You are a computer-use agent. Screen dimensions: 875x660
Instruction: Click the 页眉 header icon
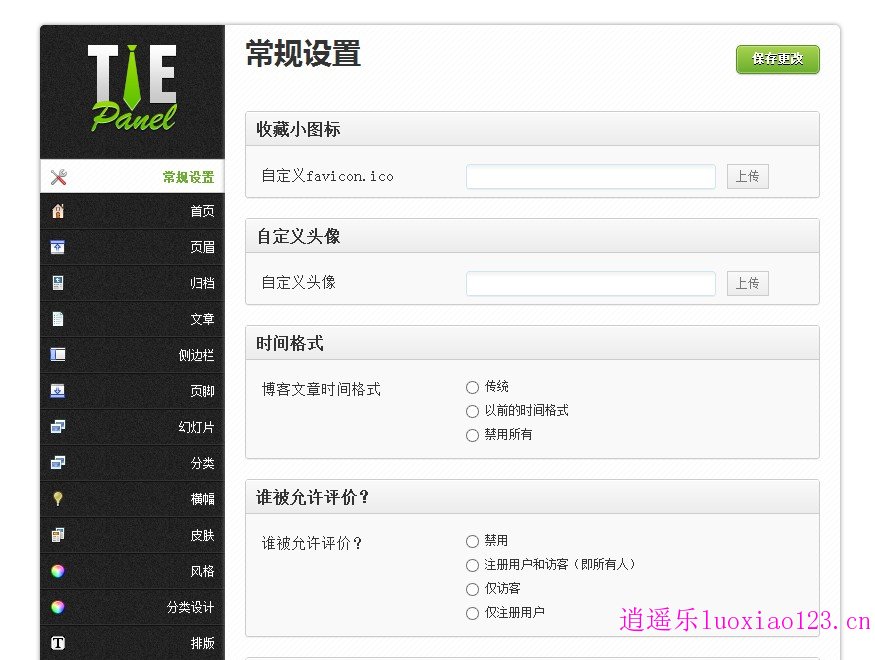(57, 247)
